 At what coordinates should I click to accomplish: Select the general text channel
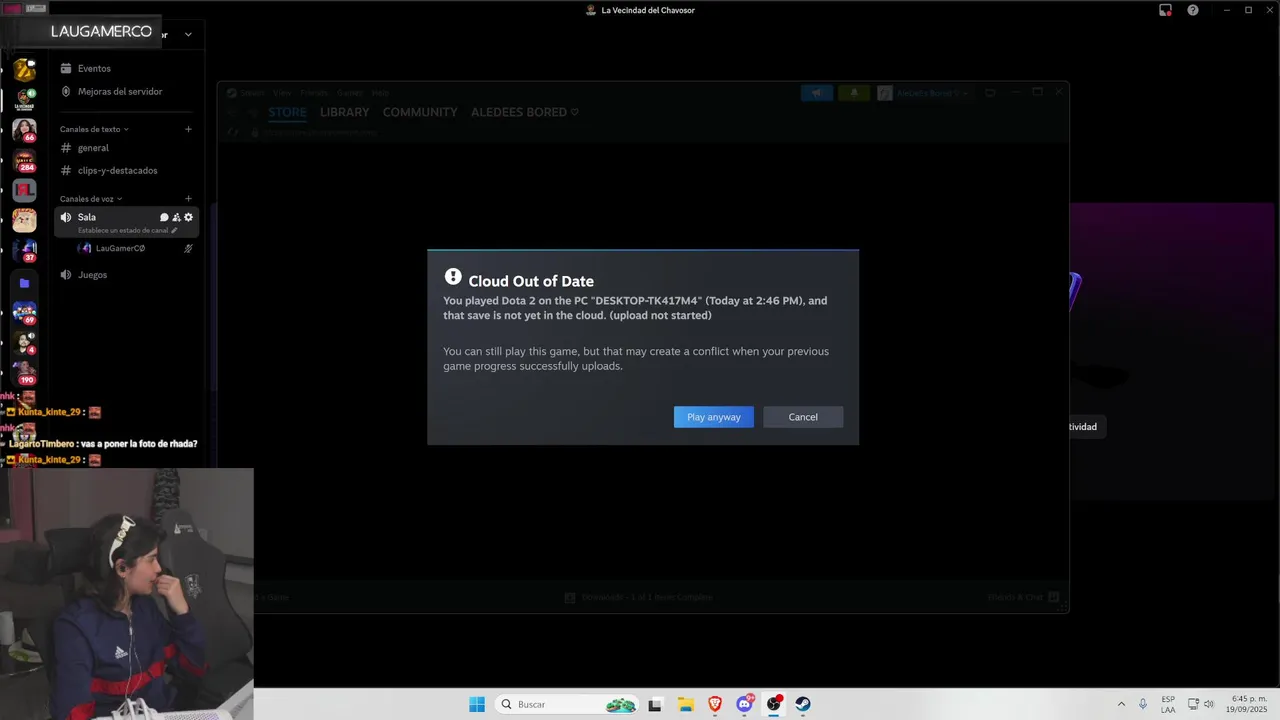pyautogui.click(x=93, y=148)
